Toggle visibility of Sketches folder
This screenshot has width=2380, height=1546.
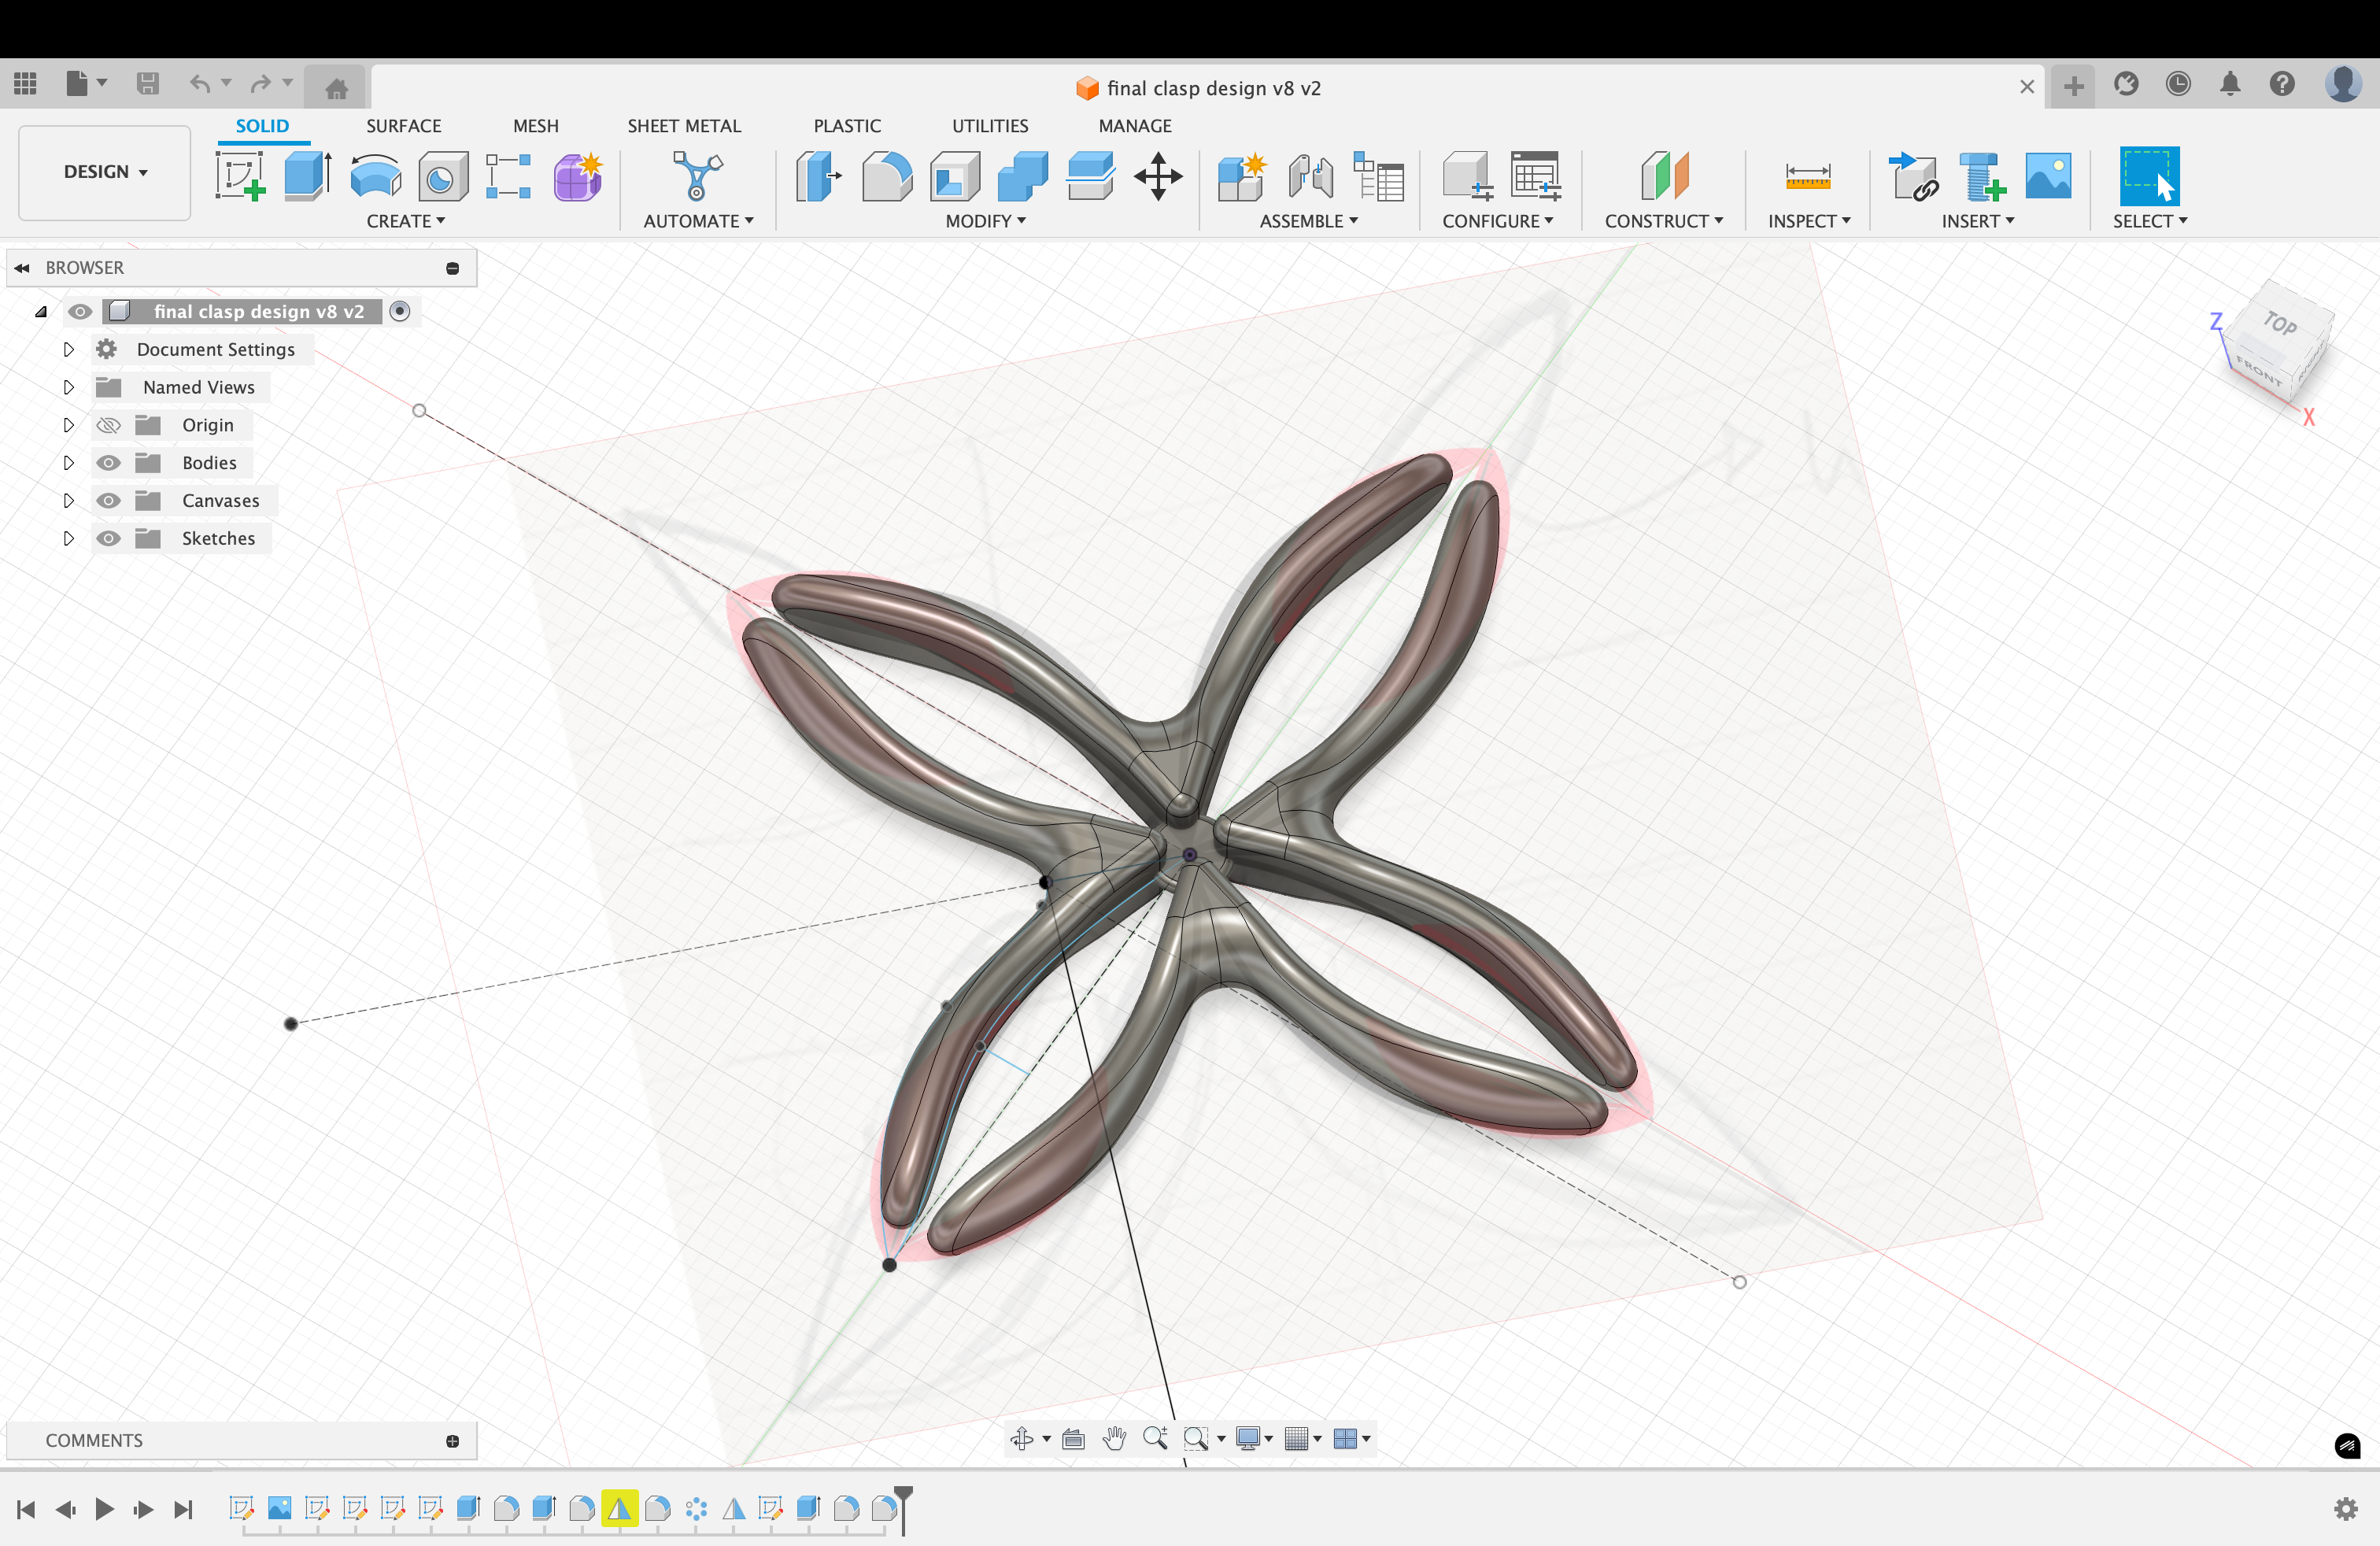coord(109,539)
